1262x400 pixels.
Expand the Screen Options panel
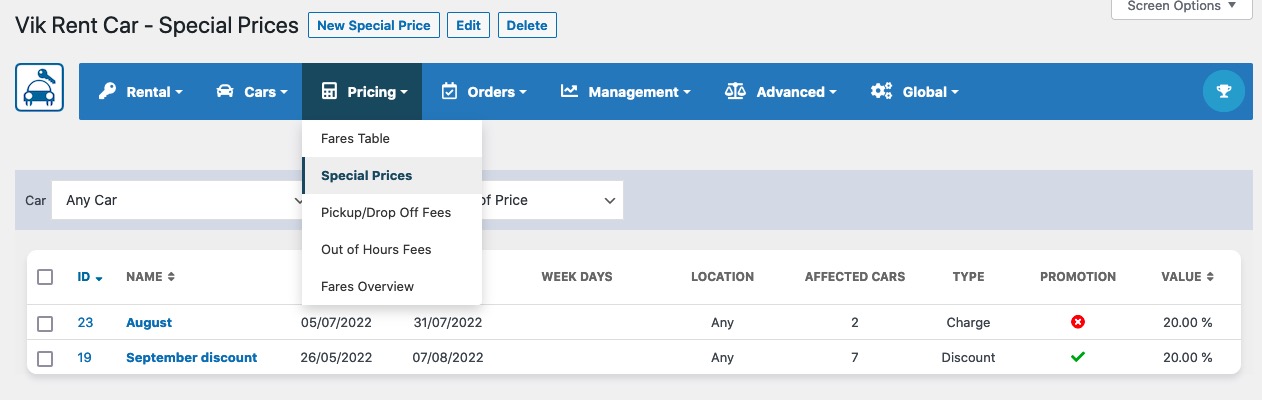point(1181,6)
